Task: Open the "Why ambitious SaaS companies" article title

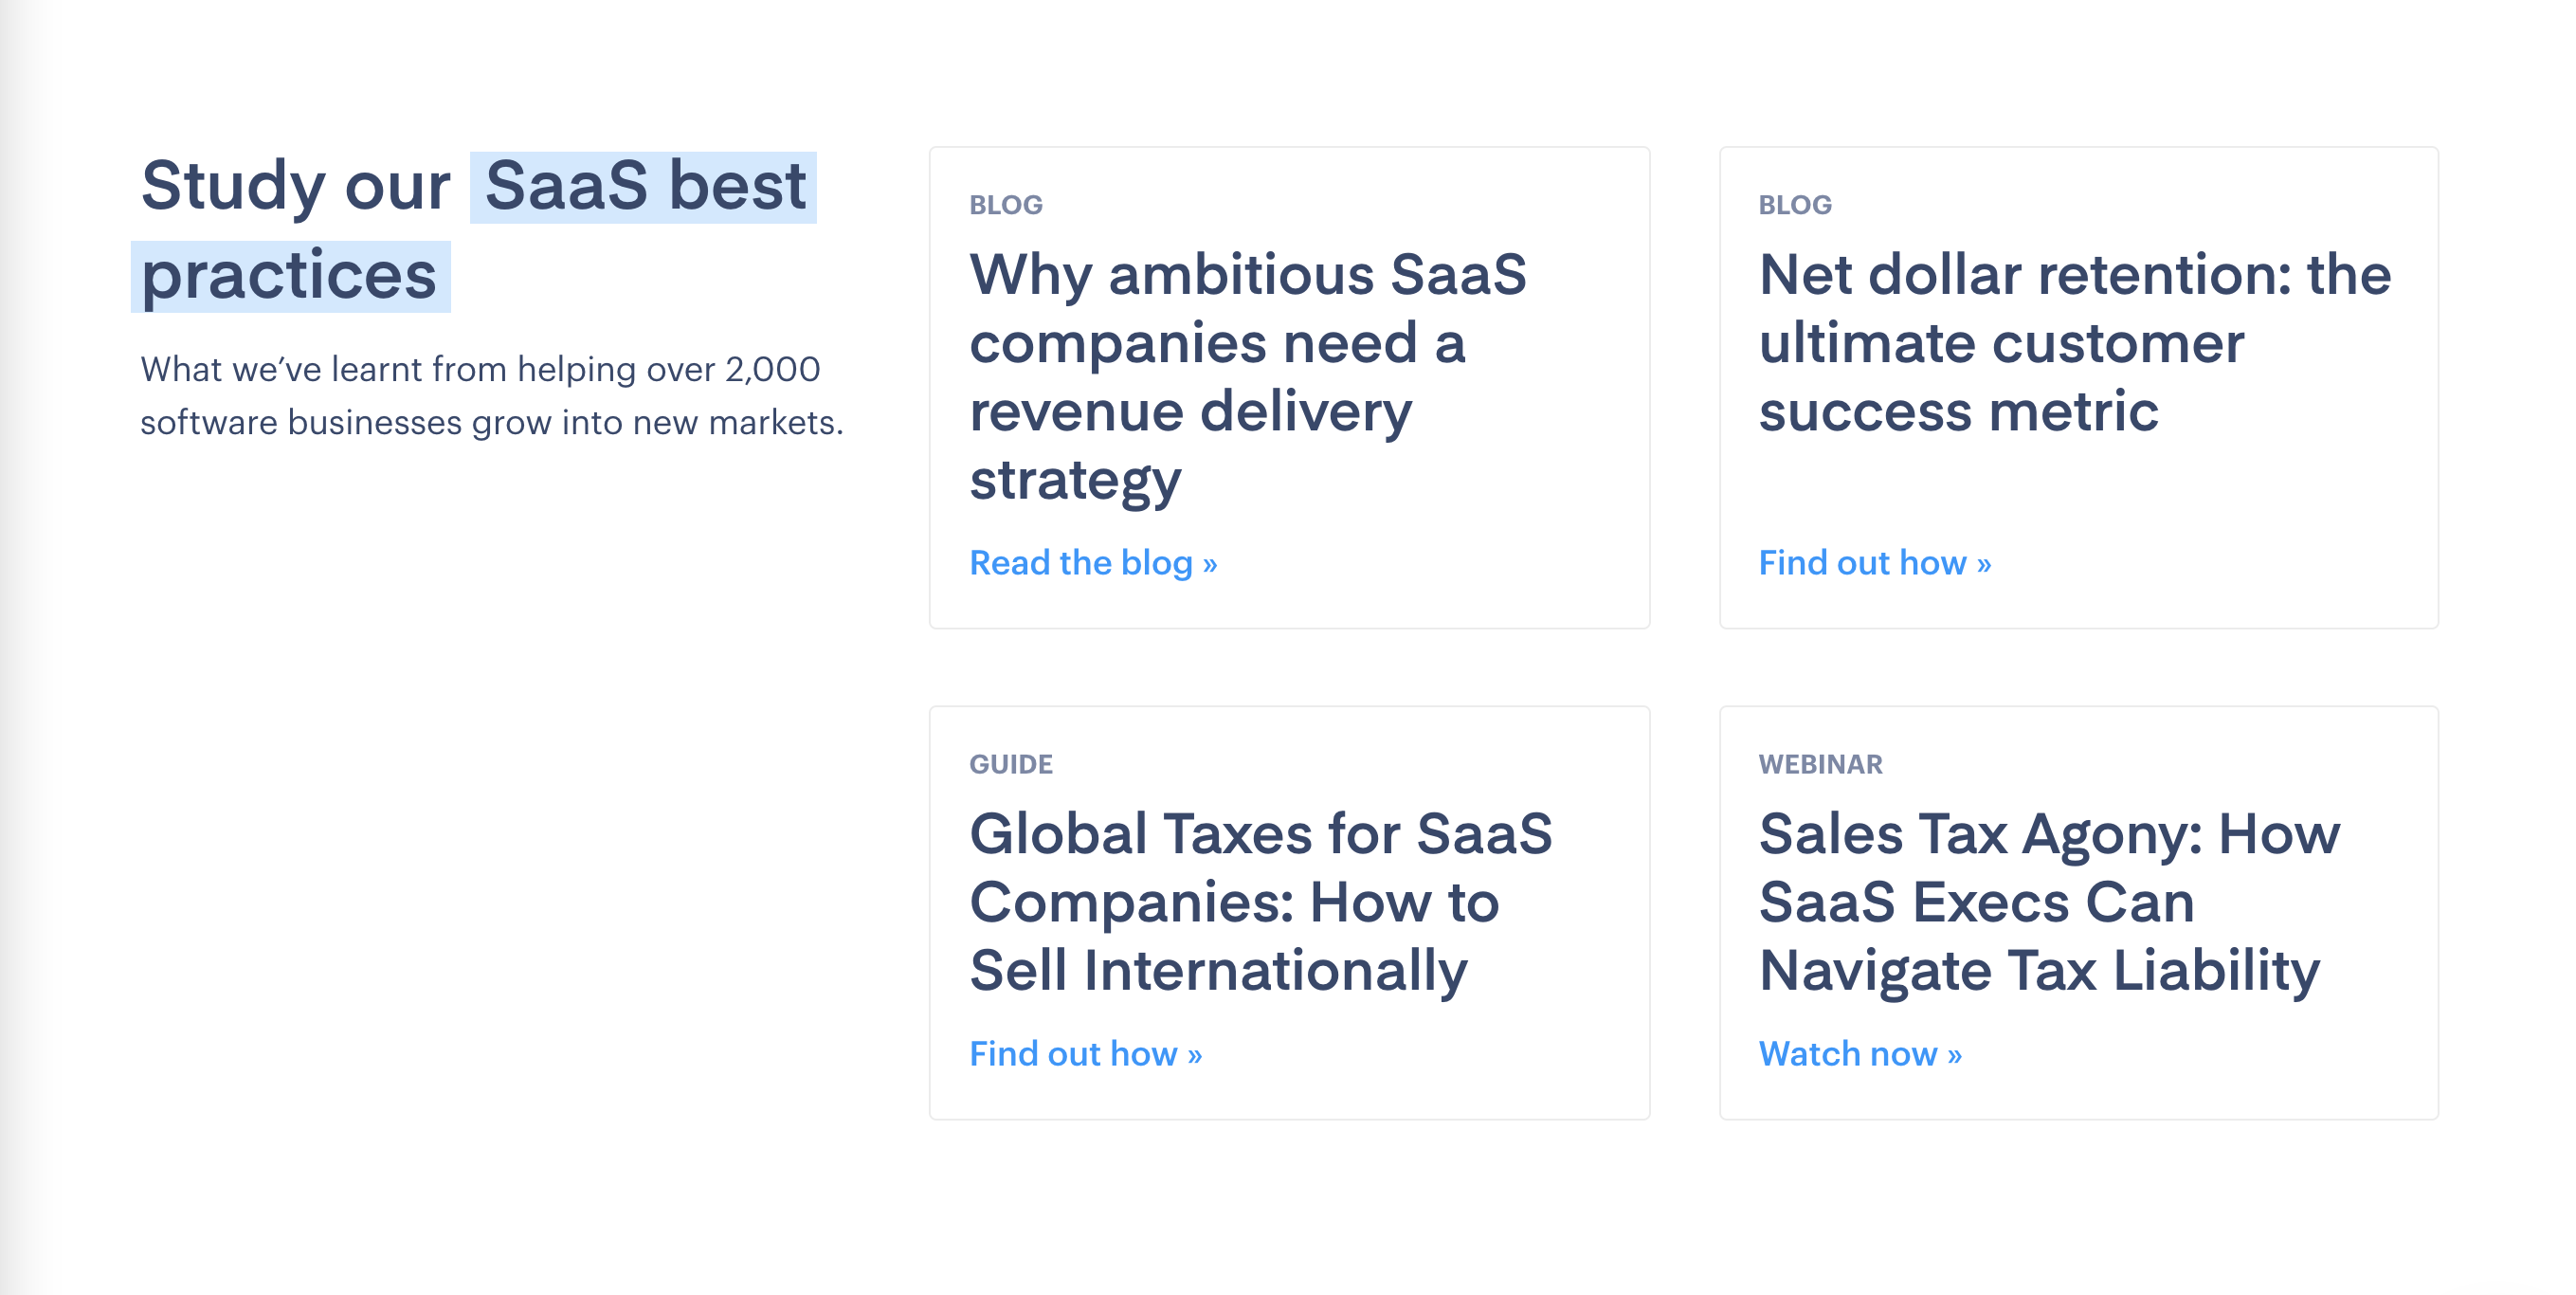Action: 1247,376
